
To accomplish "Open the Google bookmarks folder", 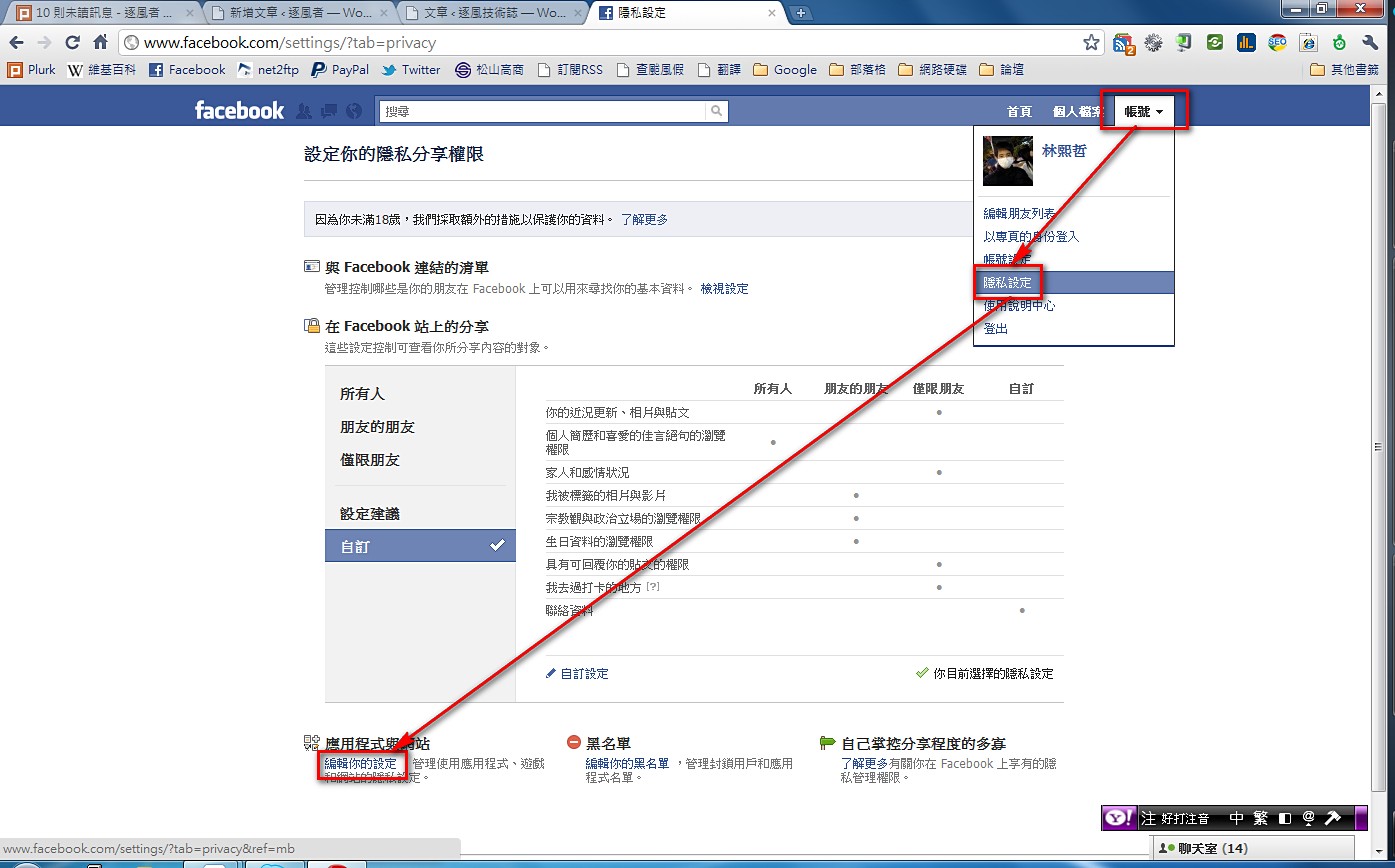I will [785, 70].
